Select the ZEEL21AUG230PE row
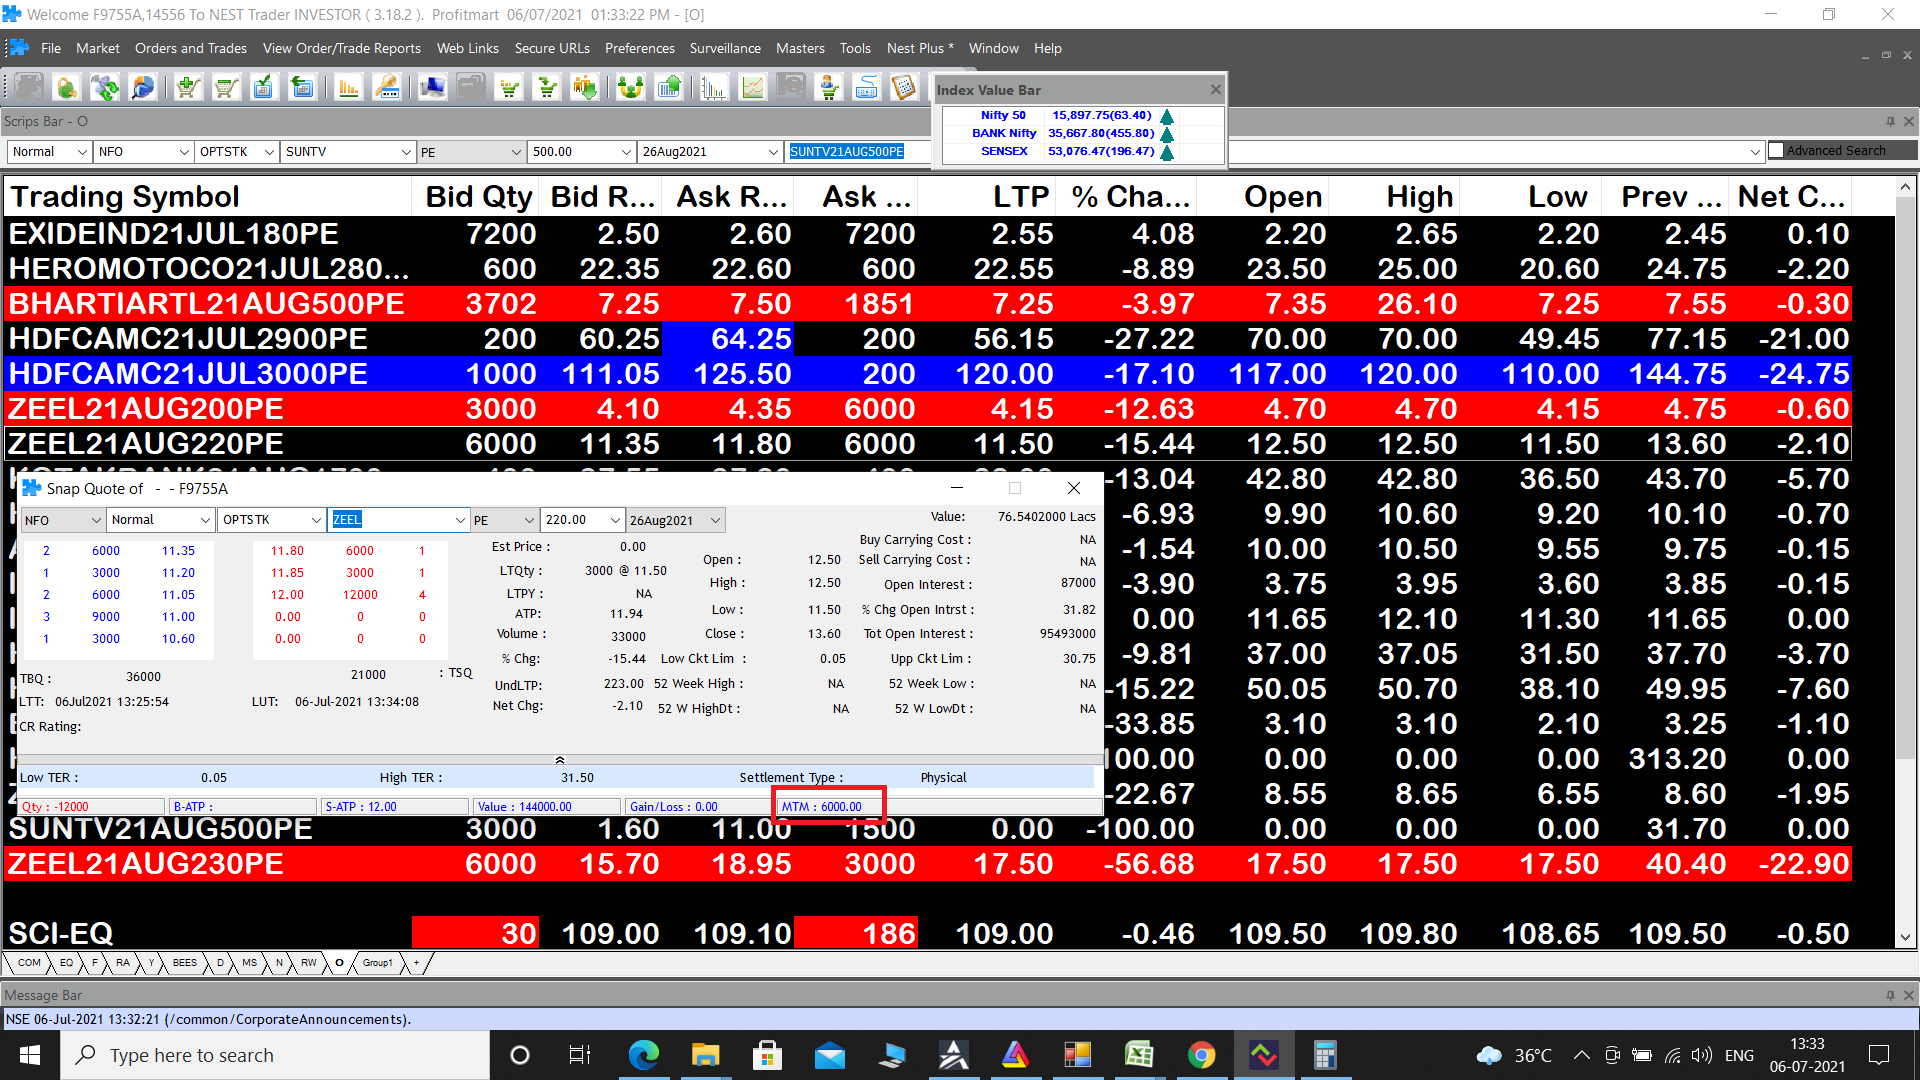 [928, 864]
